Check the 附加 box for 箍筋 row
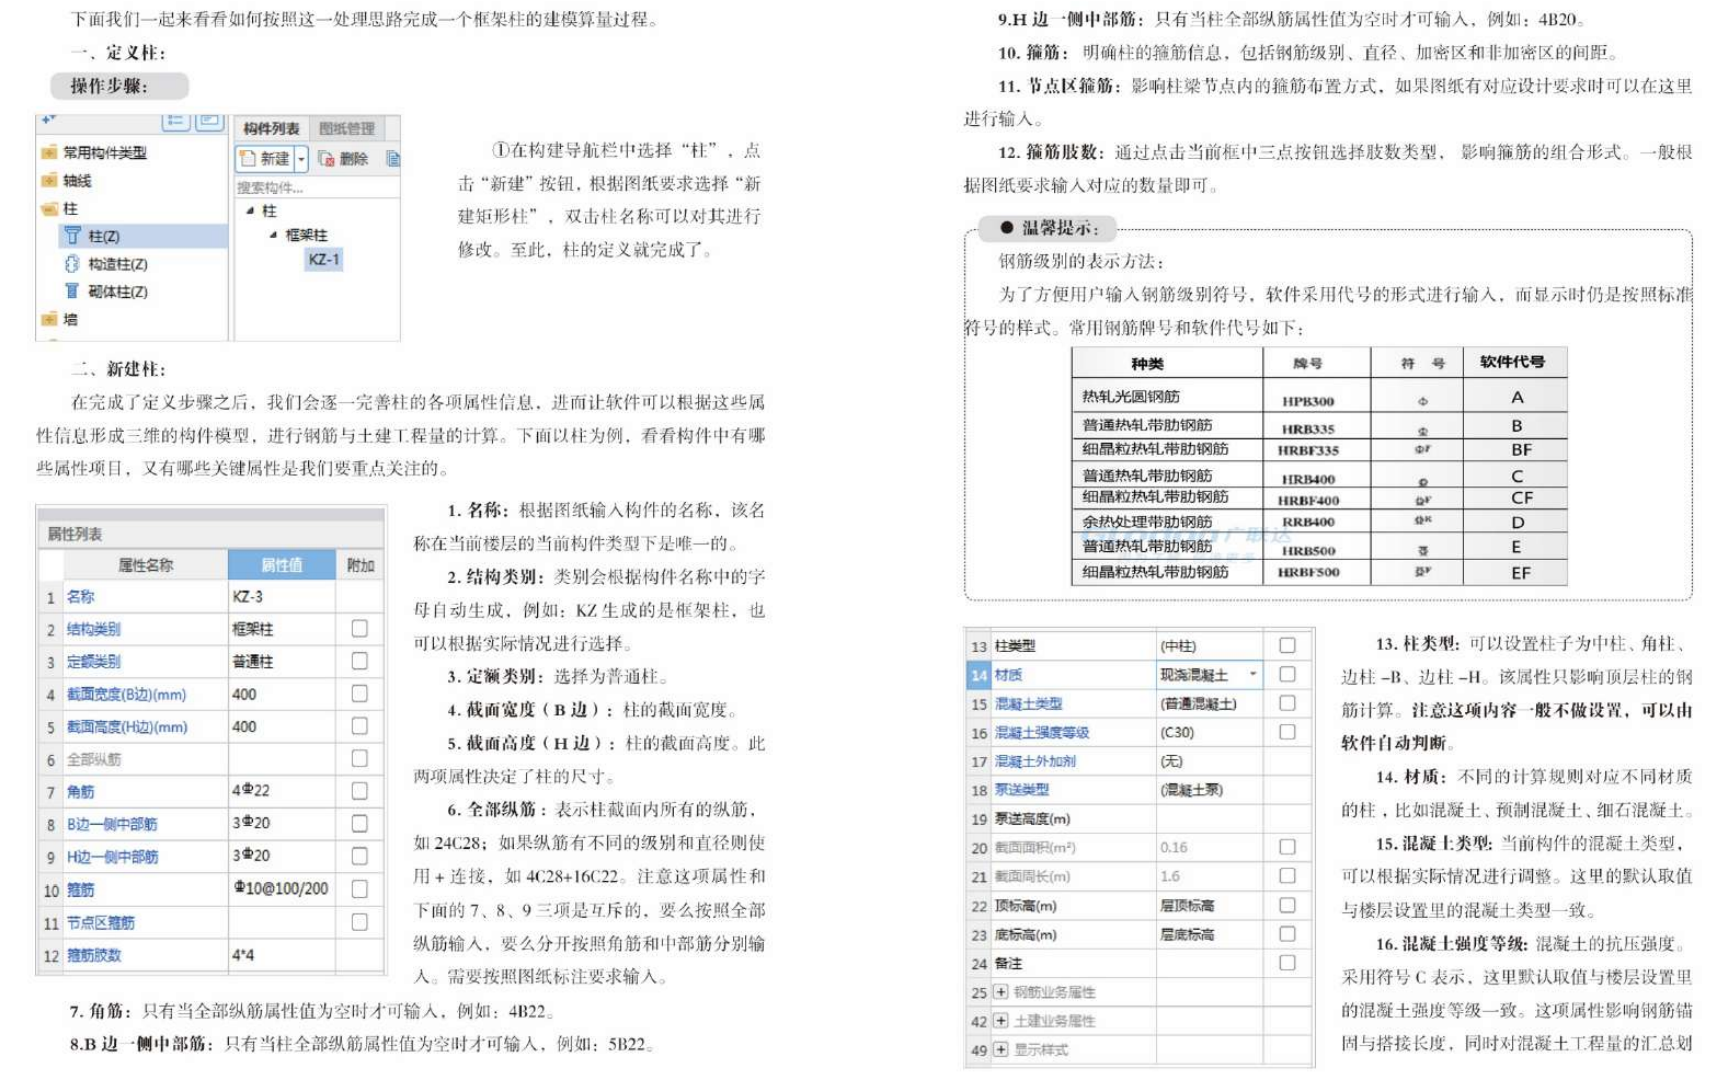Image resolution: width=1725 pixels, height=1084 pixels. pos(359,888)
